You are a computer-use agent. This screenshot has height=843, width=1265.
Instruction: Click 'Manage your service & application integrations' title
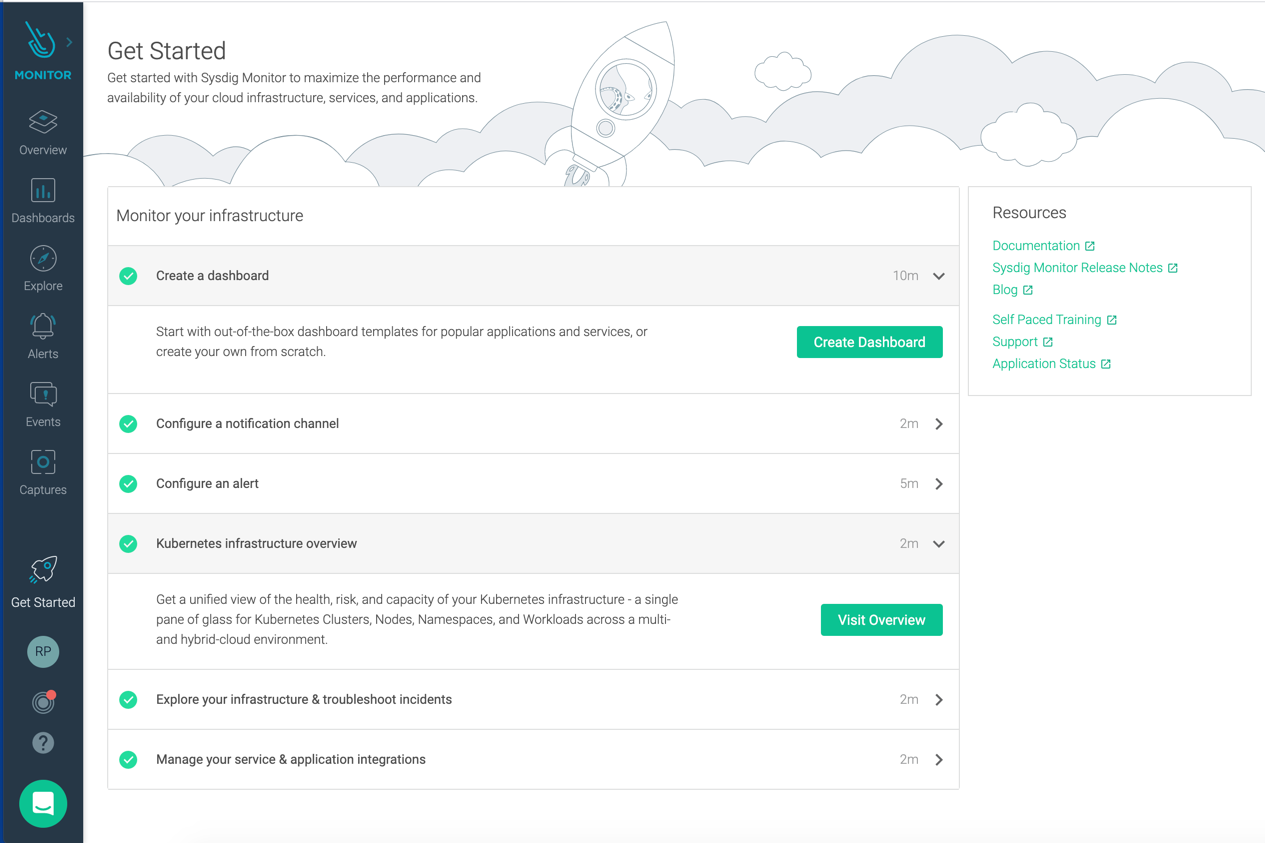(291, 760)
